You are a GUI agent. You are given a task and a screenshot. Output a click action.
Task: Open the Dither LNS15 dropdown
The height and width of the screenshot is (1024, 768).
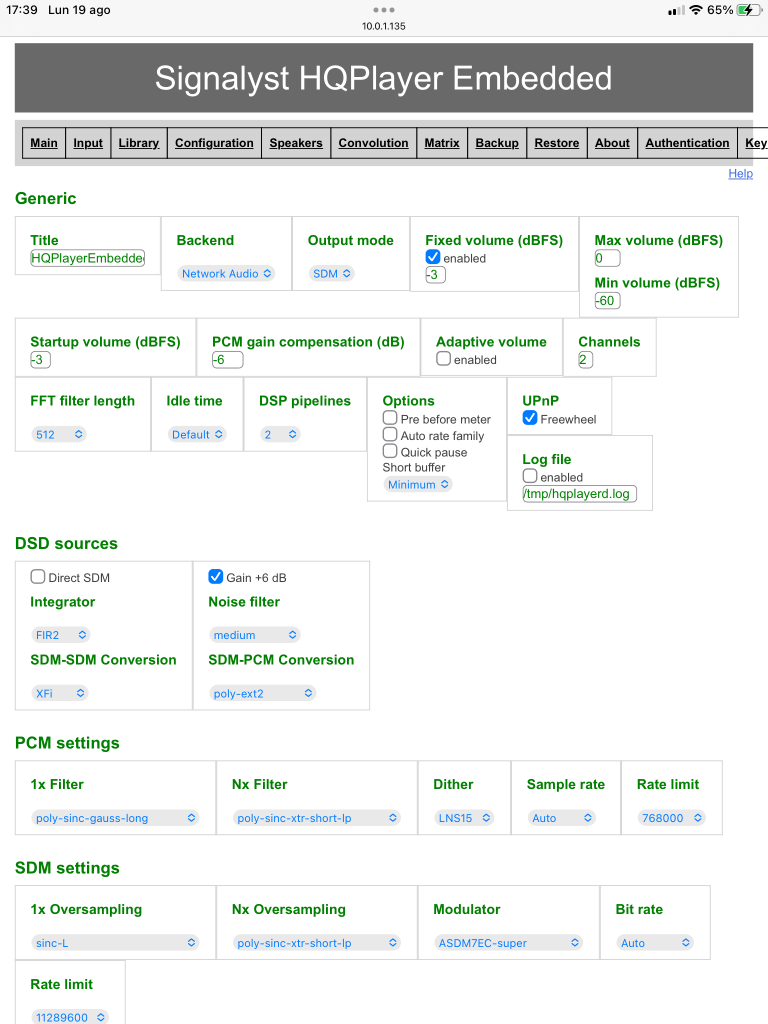click(x=464, y=818)
